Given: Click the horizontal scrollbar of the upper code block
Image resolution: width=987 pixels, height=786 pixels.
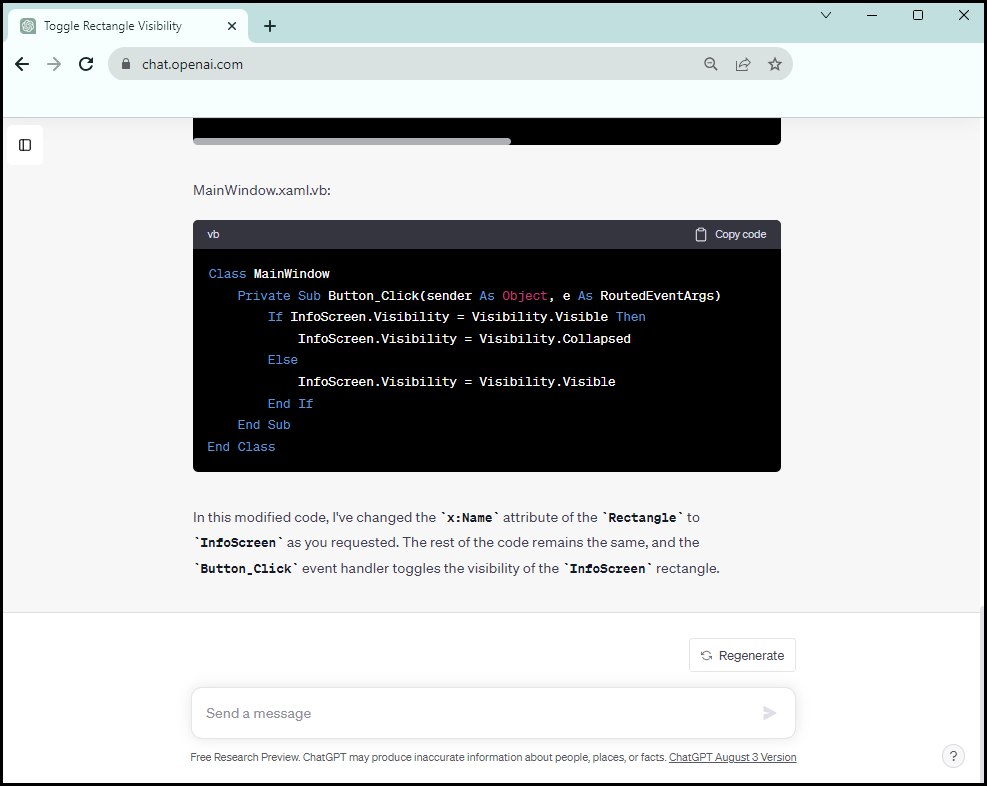Looking at the screenshot, I should (x=352, y=142).
